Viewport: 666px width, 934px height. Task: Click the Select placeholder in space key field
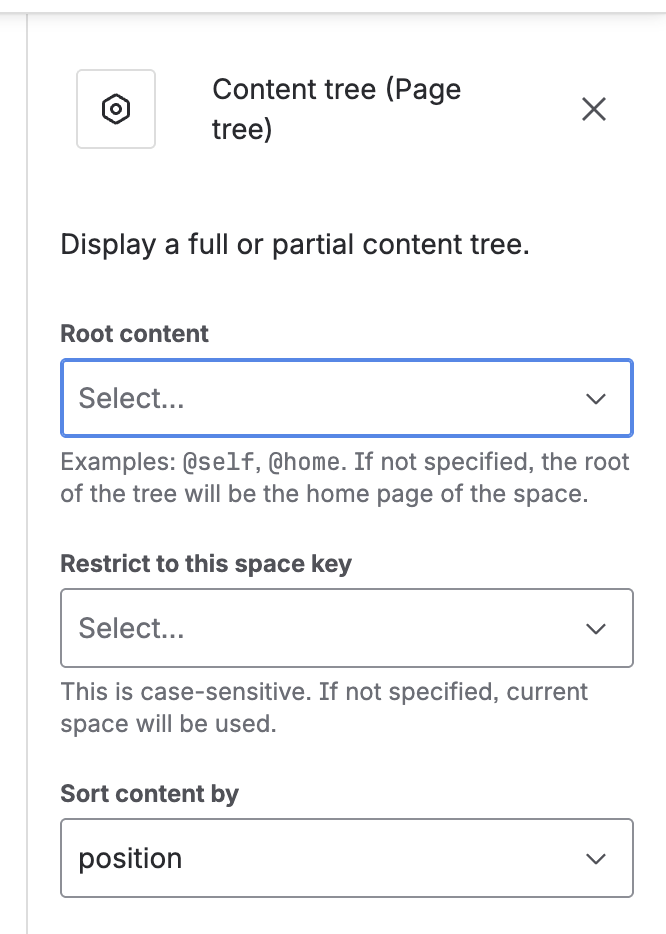coord(132,628)
